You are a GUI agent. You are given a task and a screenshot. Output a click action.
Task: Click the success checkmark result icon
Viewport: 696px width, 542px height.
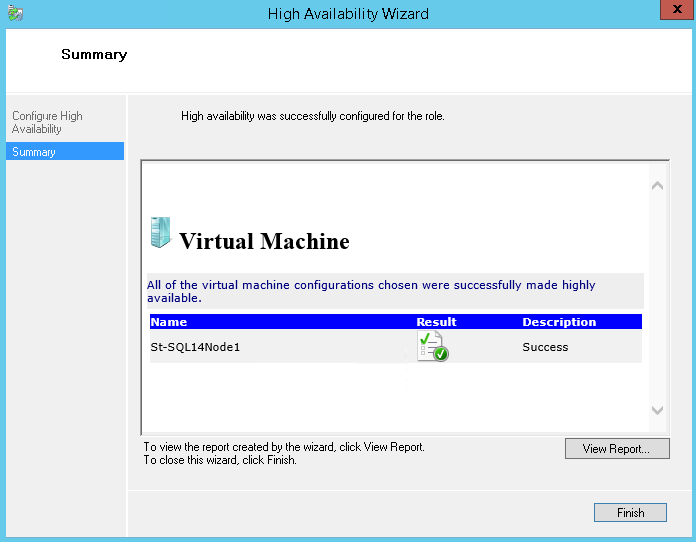pos(433,346)
